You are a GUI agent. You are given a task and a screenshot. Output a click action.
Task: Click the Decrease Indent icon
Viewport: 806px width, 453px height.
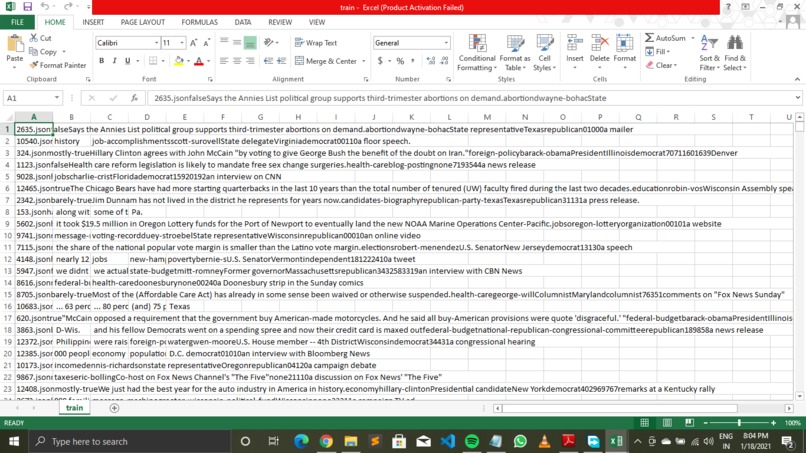tap(268, 61)
